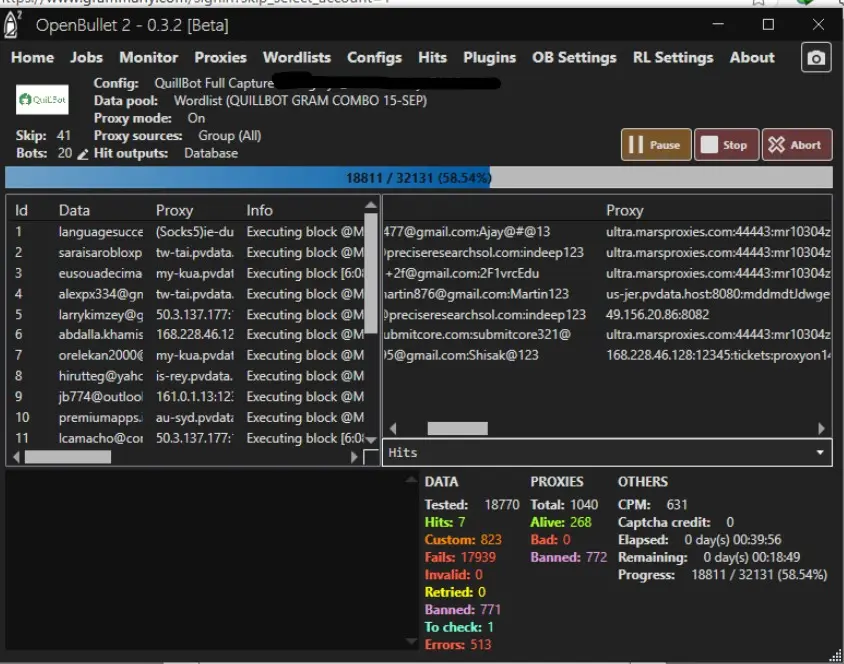
Task: Open the About menu
Action: (x=752, y=58)
